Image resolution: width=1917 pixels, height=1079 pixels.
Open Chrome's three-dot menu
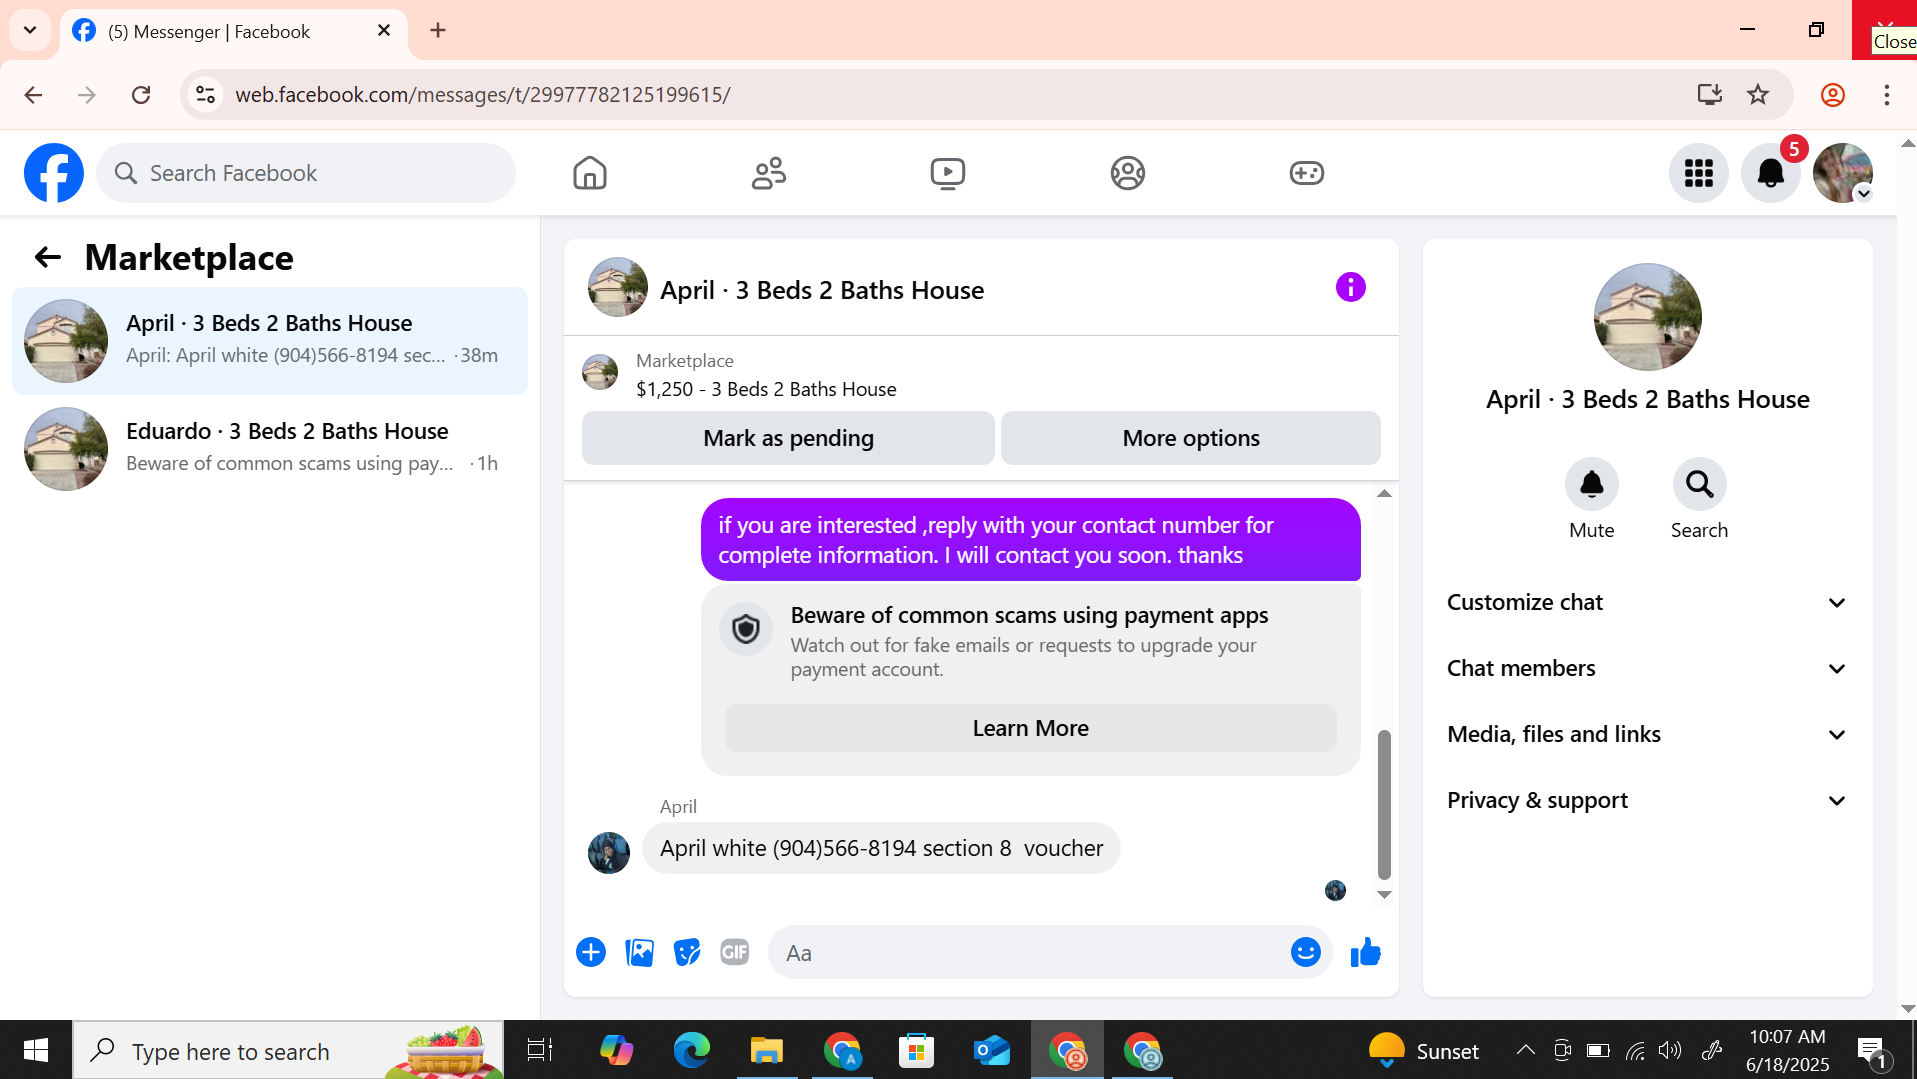point(1886,95)
